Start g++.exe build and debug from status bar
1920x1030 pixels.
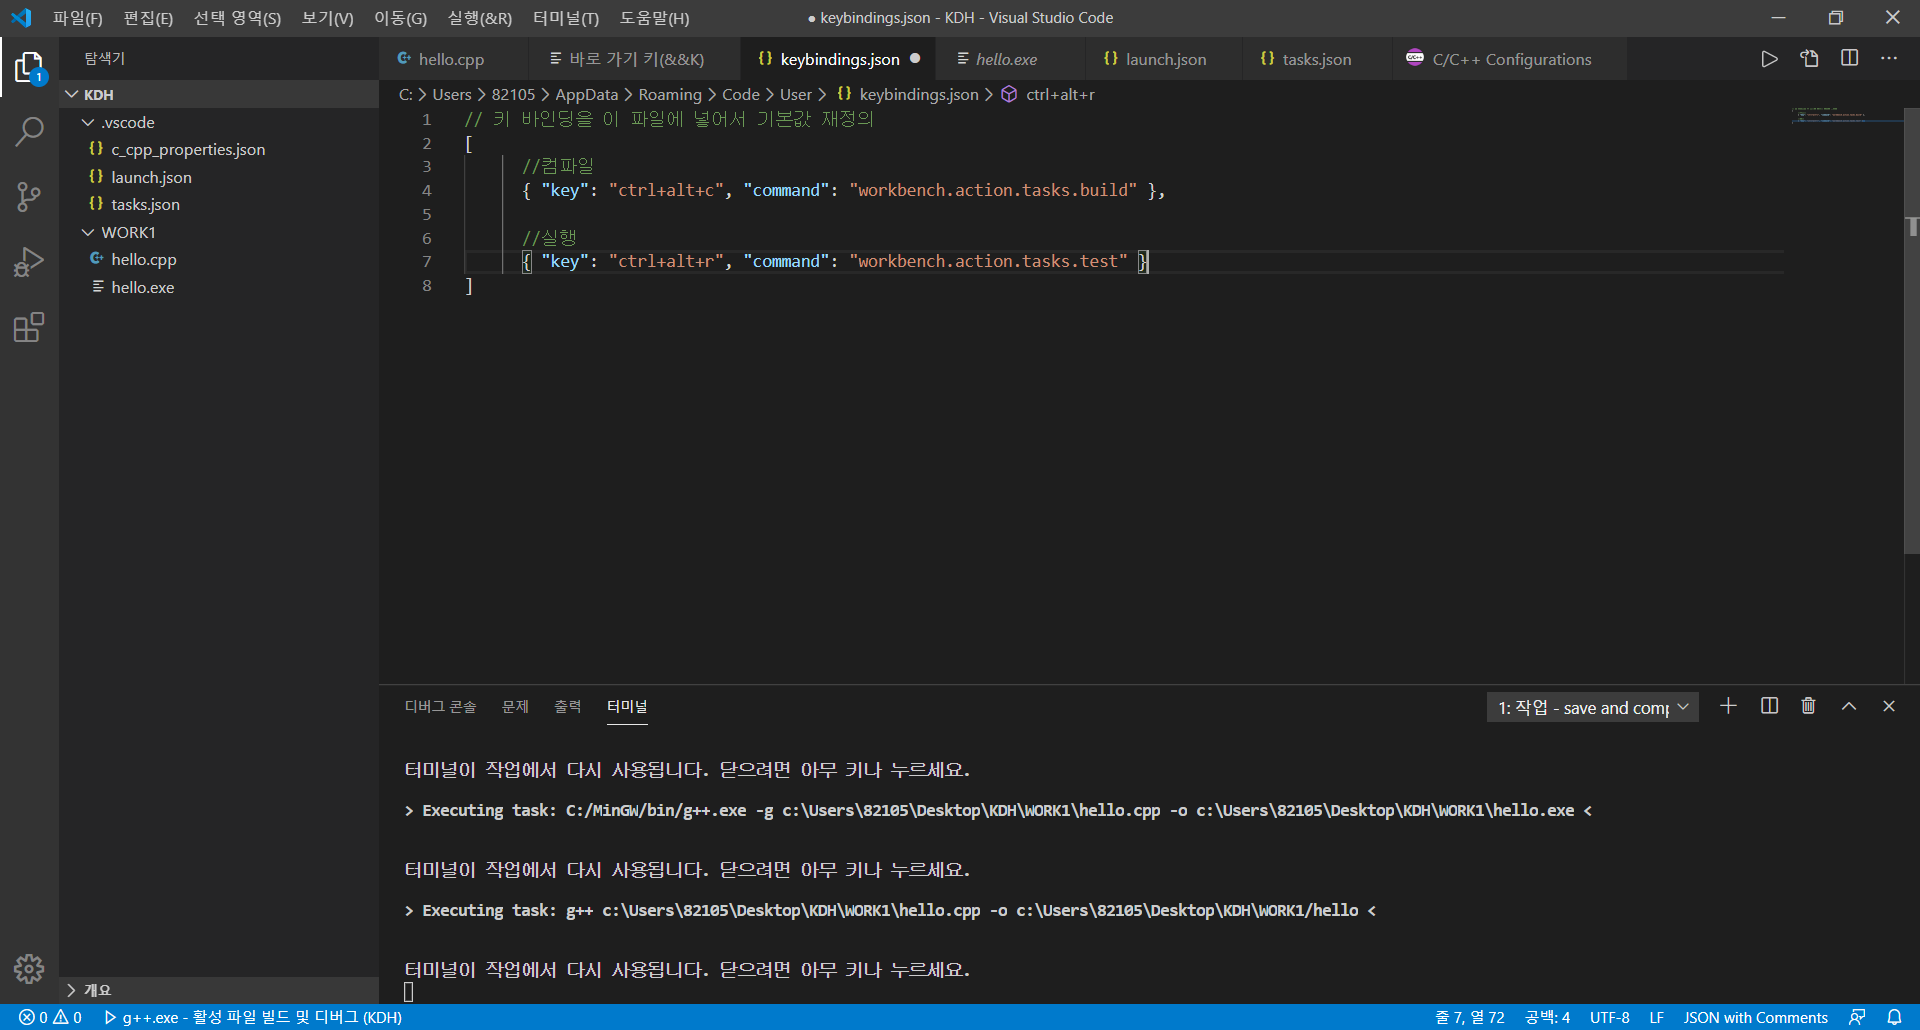[x=253, y=1017]
